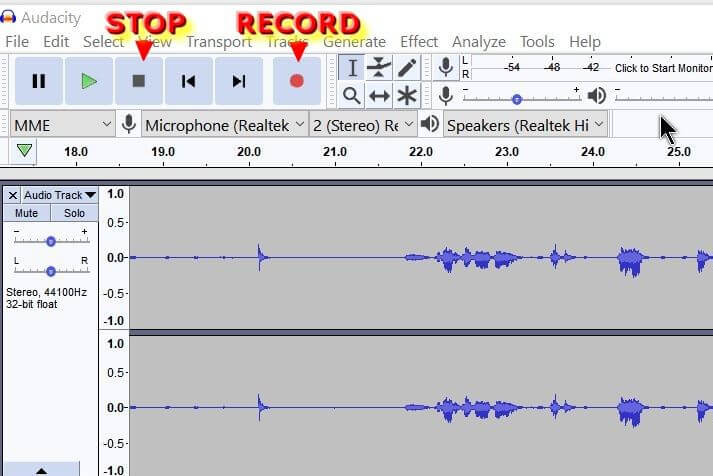
Task: Stop playback with the square Stop button
Action: click(x=139, y=81)
